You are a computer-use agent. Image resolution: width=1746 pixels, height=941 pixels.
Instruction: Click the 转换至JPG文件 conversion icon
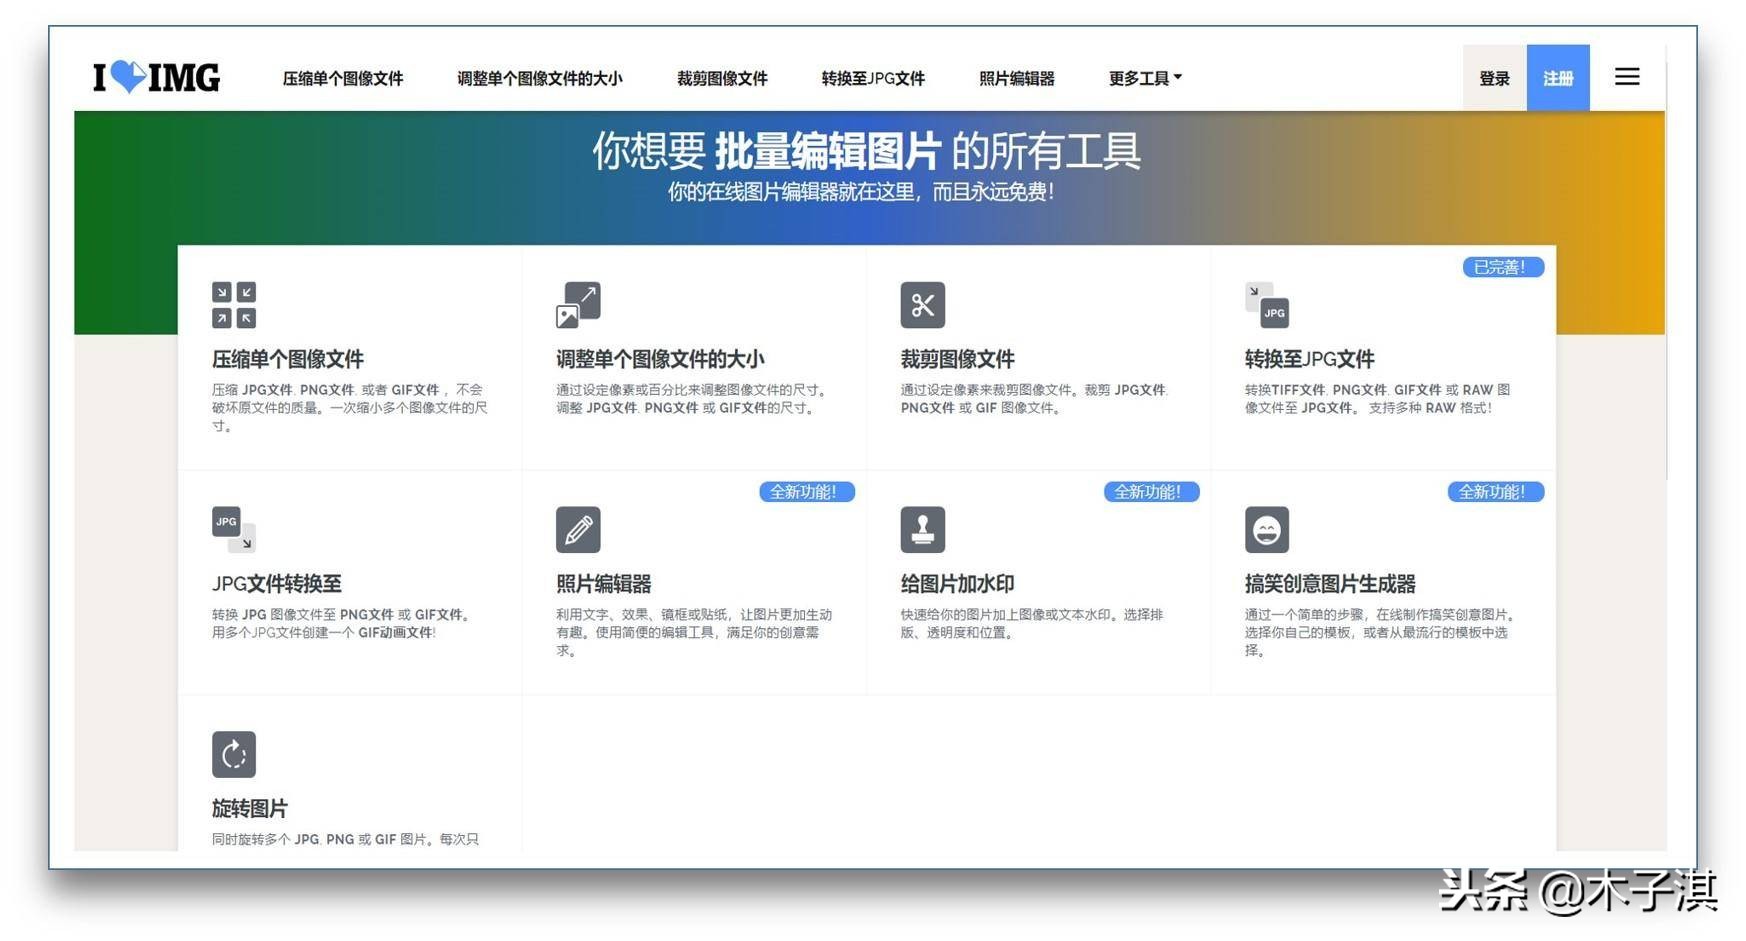[1265, 305]
